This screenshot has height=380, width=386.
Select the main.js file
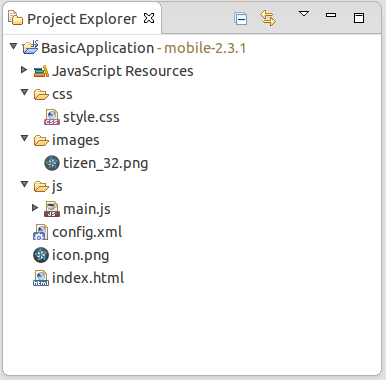(x=87, y=209)
